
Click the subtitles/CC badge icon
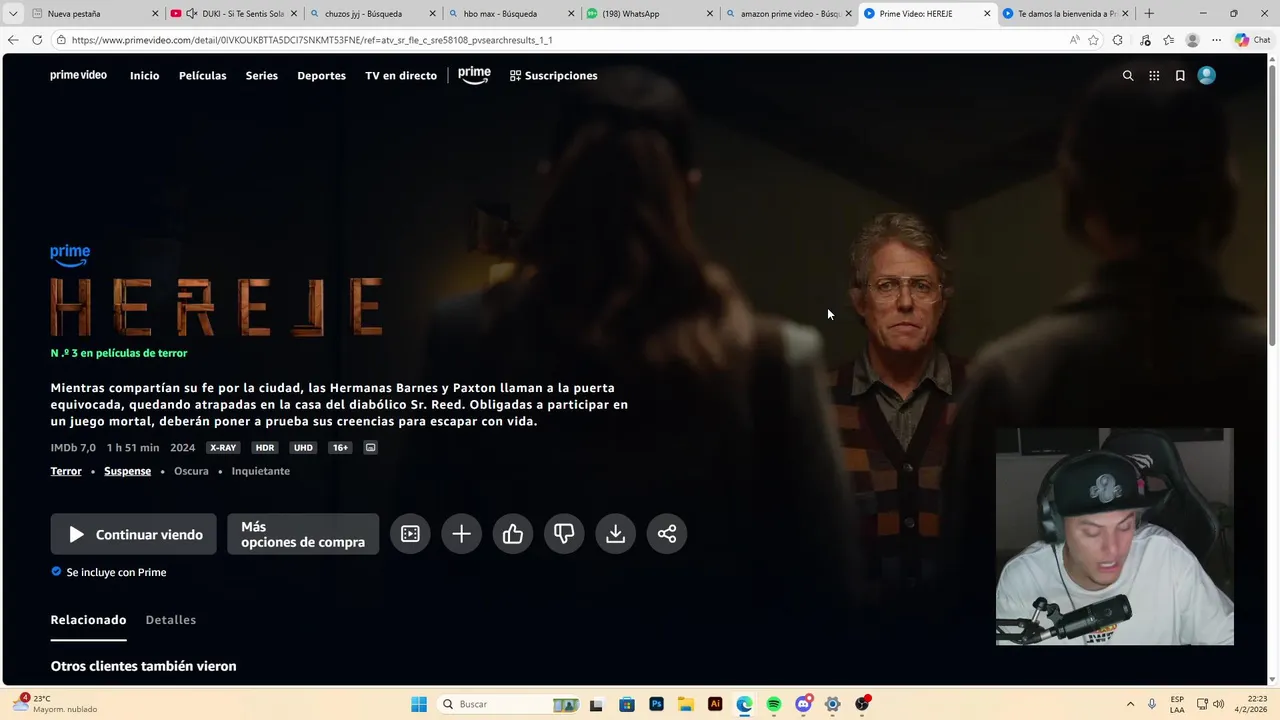tap(371, 448)
